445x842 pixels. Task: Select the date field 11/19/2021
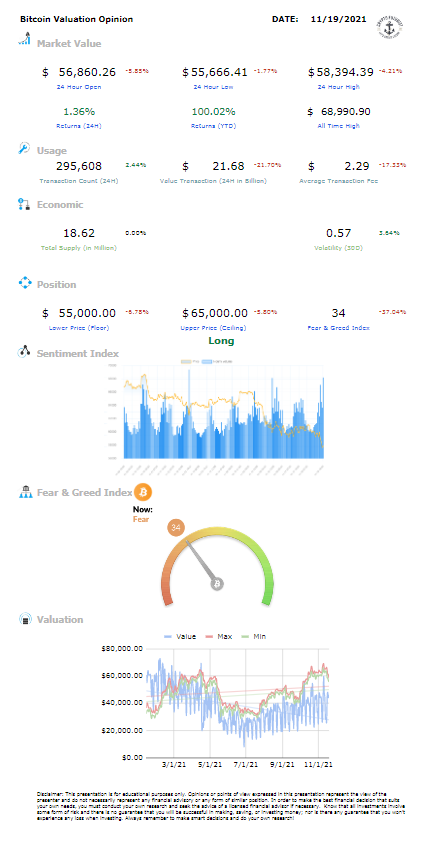pyautogui.click(x=339, y=19)
